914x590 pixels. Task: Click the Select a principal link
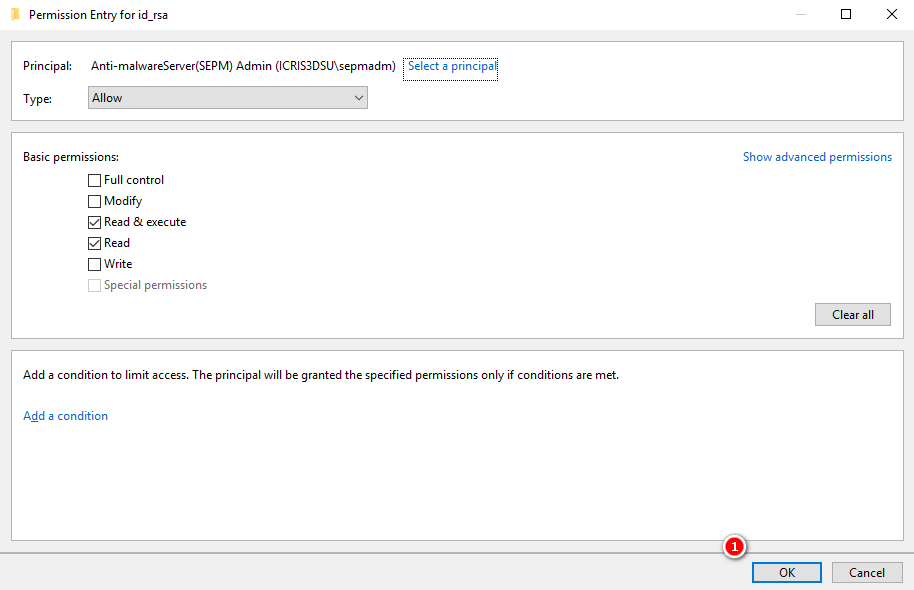pos(452,67)
